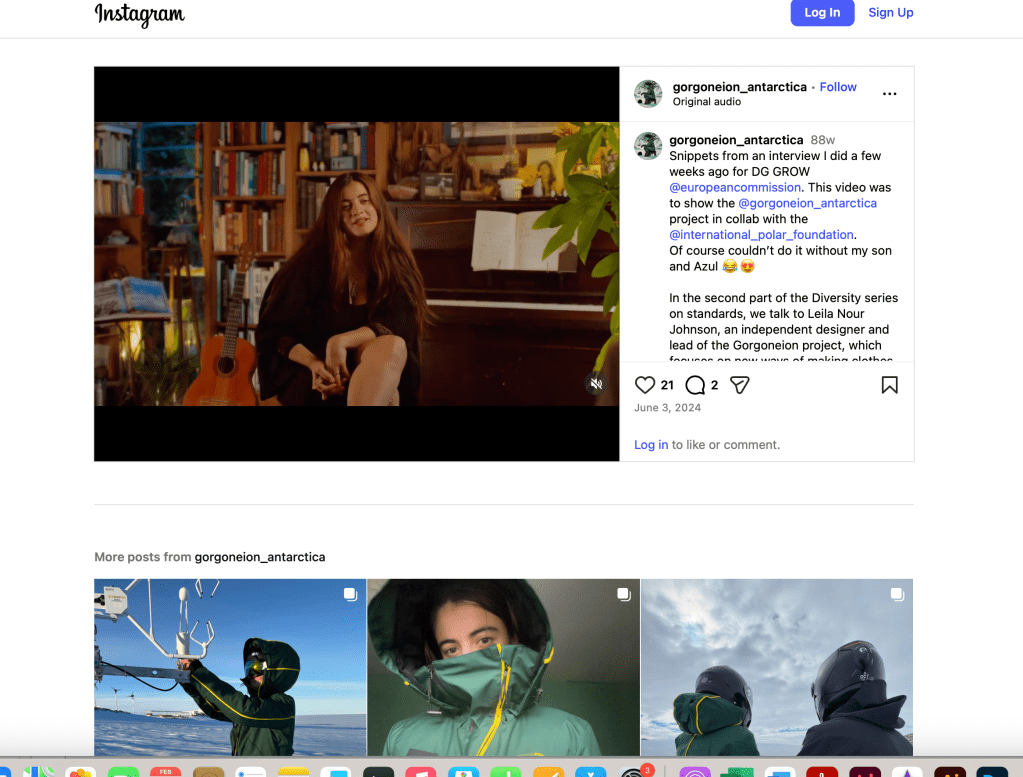Image resolution: width=1023 pixels, height=777 pixels.
Task: Open the green hooded jacket close-up thumbnail
Action: pyautogui.click(x=503, y=667)
